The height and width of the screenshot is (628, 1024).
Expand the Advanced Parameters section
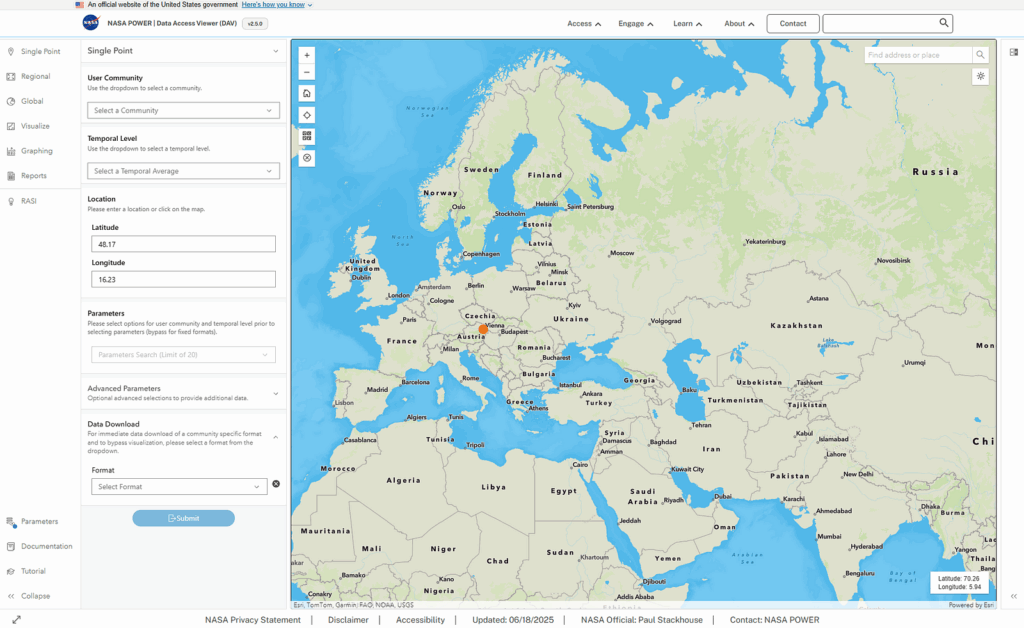point(184,393)
